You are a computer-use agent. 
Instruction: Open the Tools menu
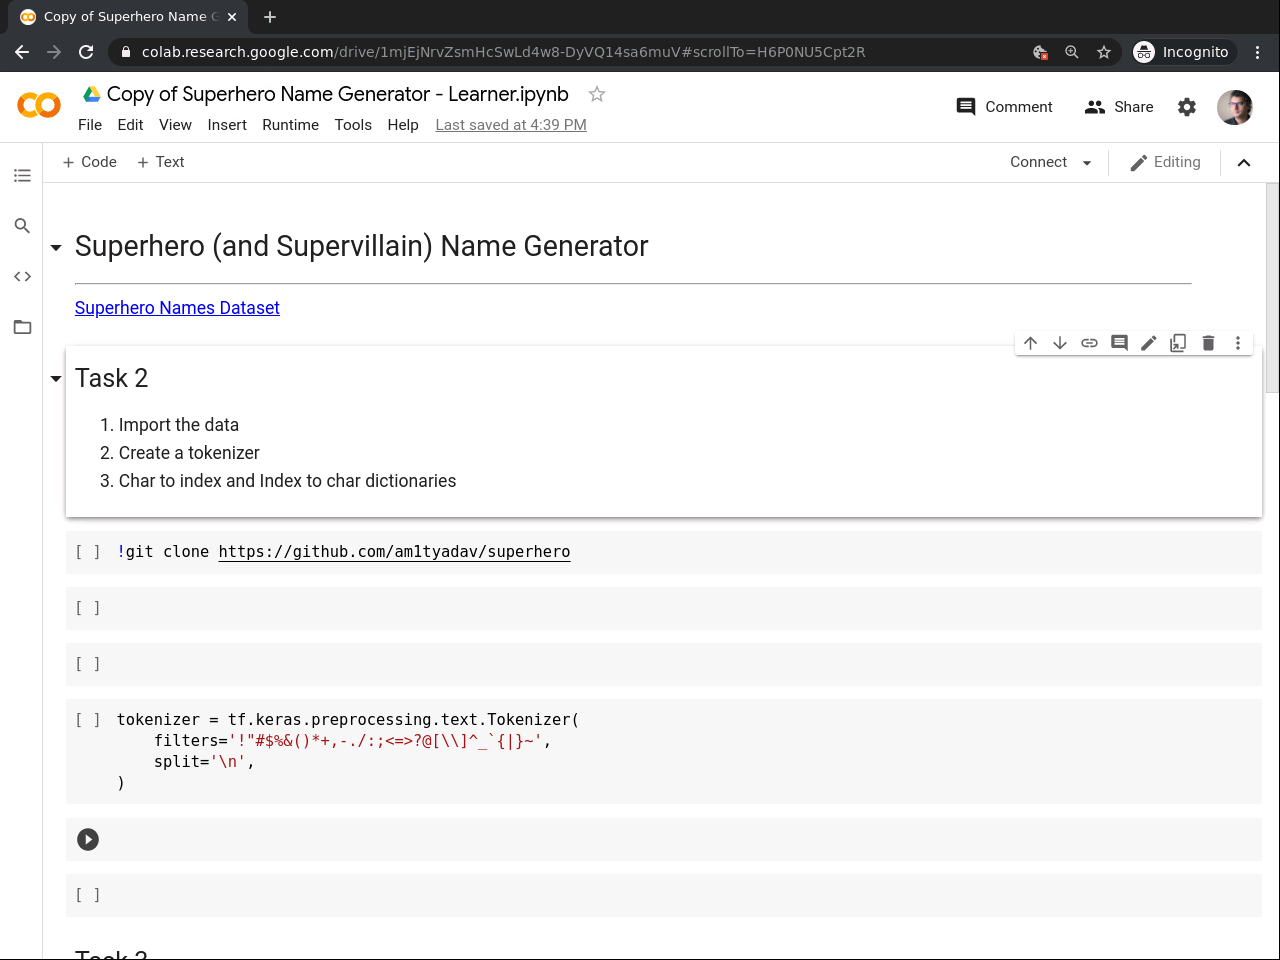[x=352, y=125]
